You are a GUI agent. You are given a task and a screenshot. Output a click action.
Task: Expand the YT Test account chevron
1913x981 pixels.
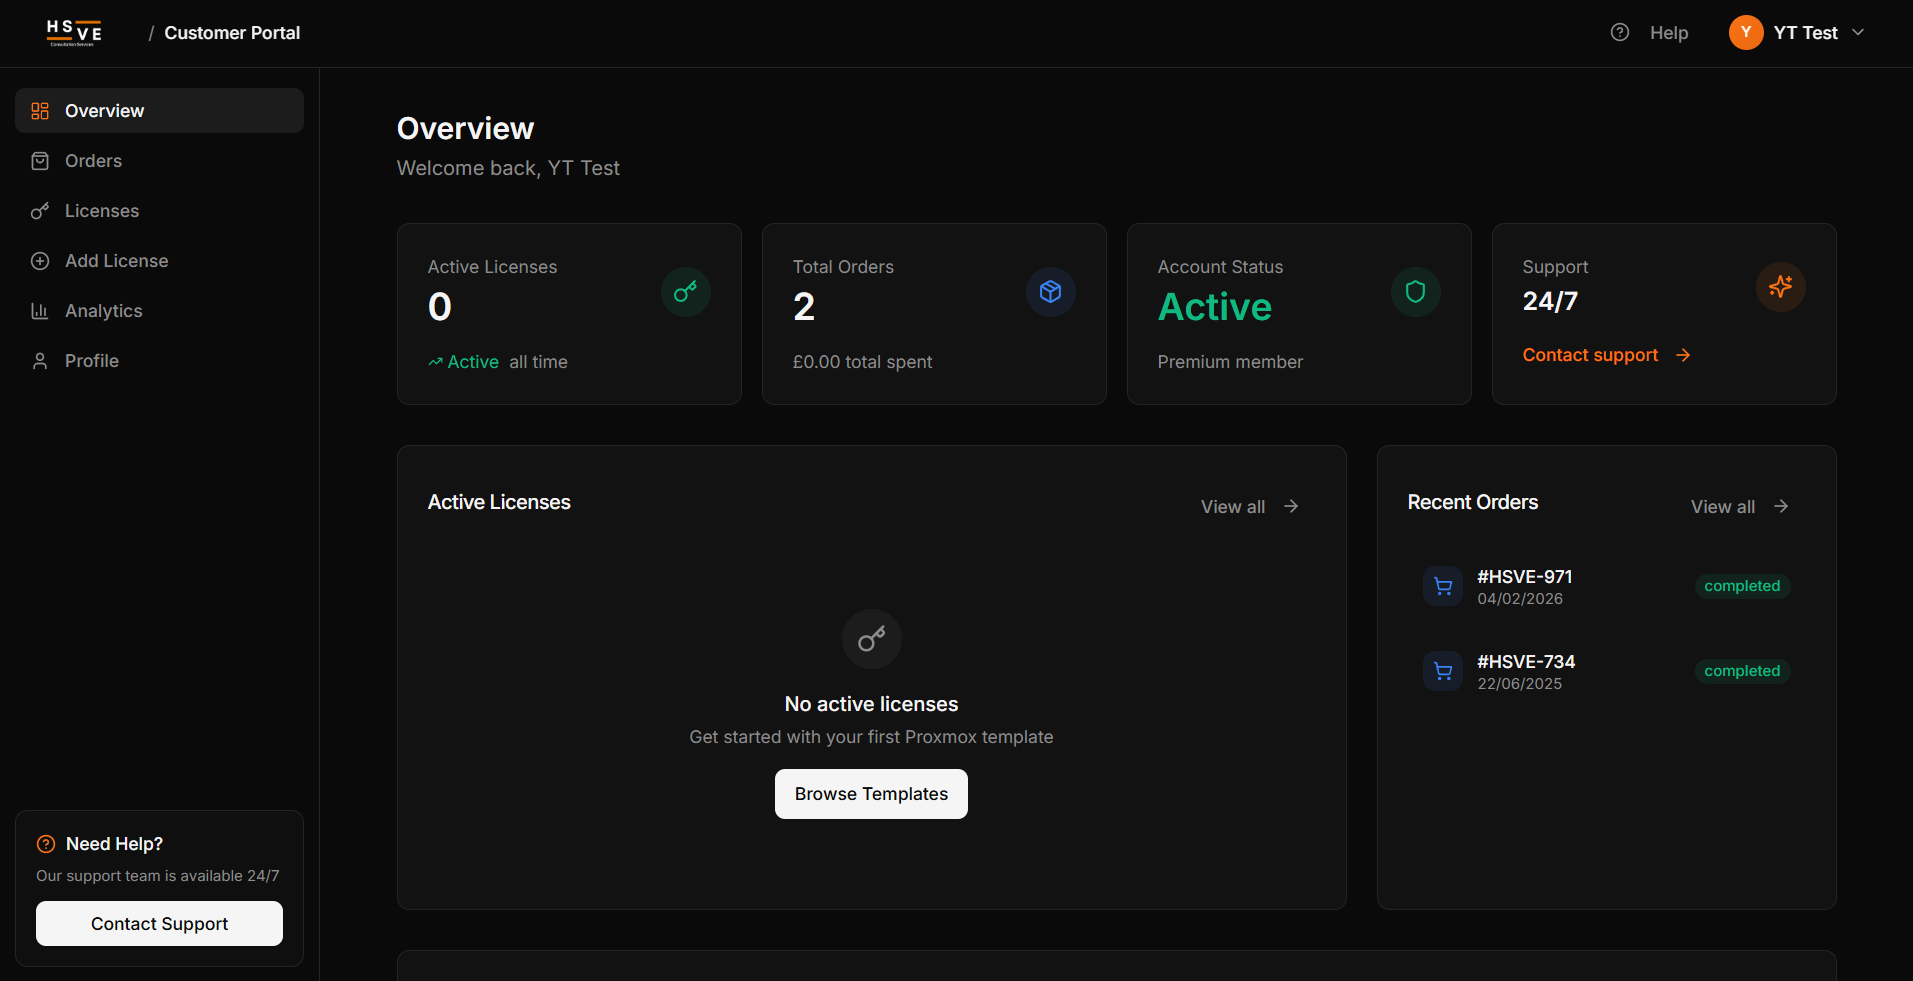1858,33
